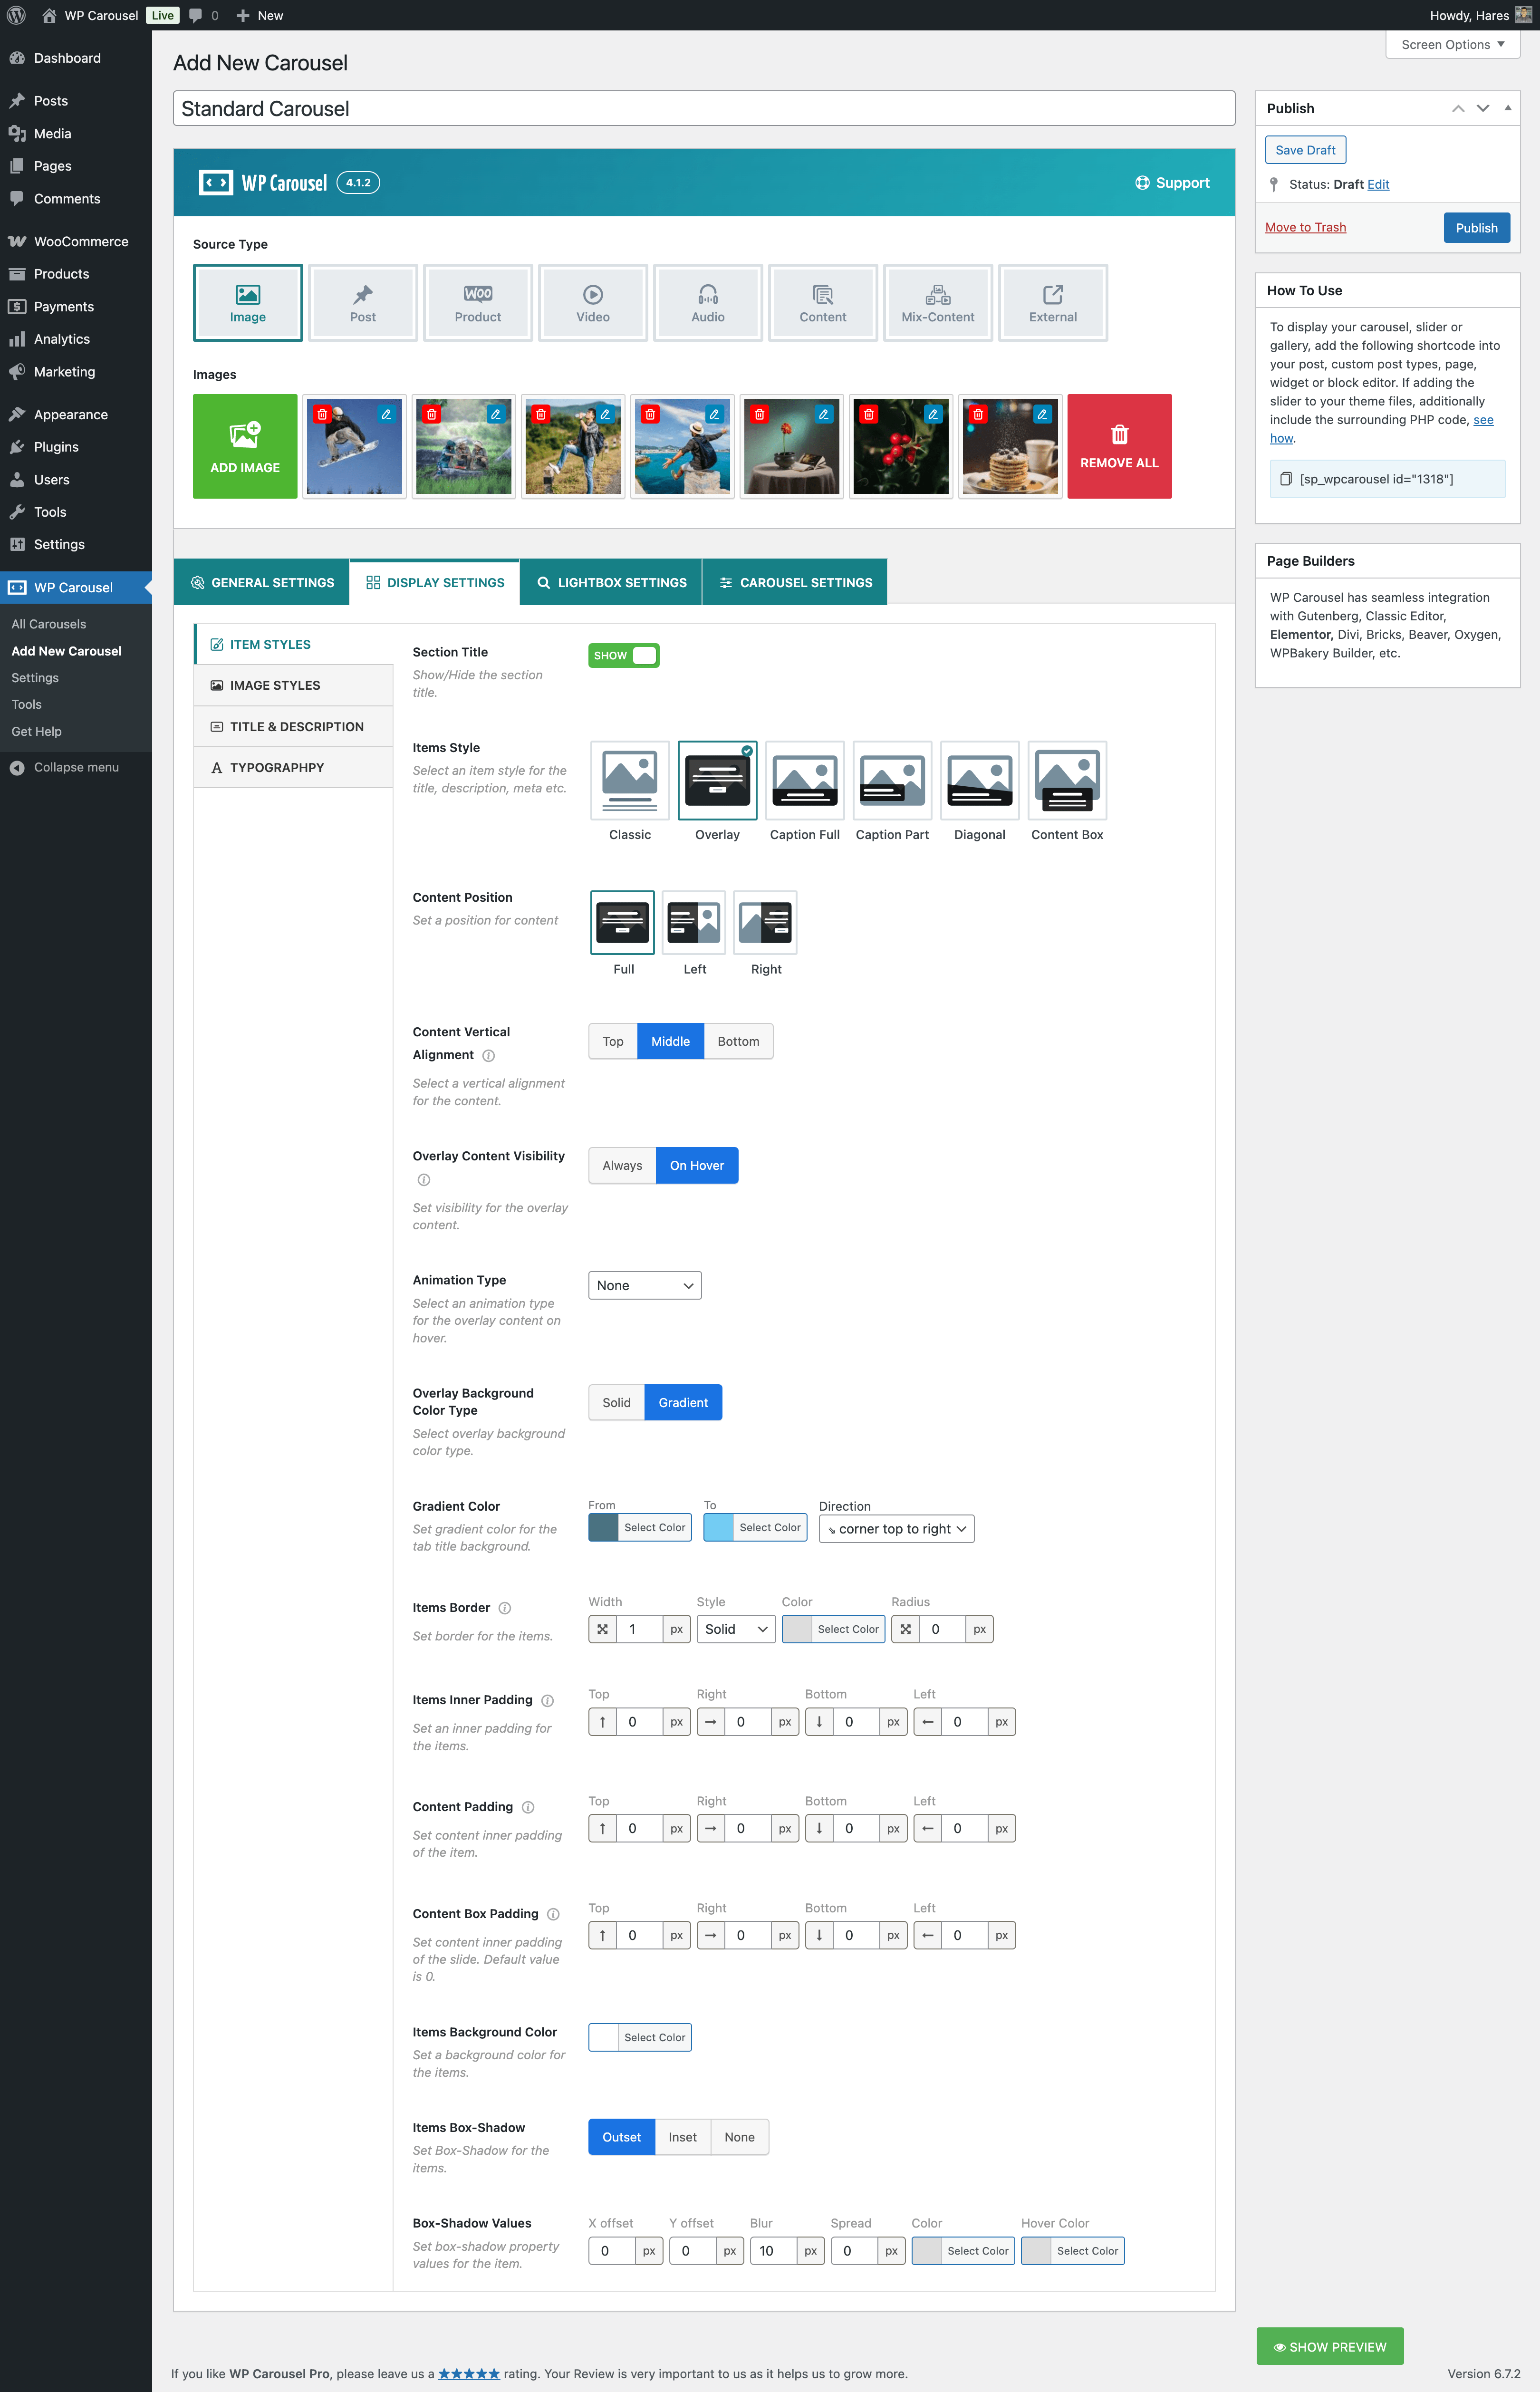Click the Publish button

coord(1476,228)
